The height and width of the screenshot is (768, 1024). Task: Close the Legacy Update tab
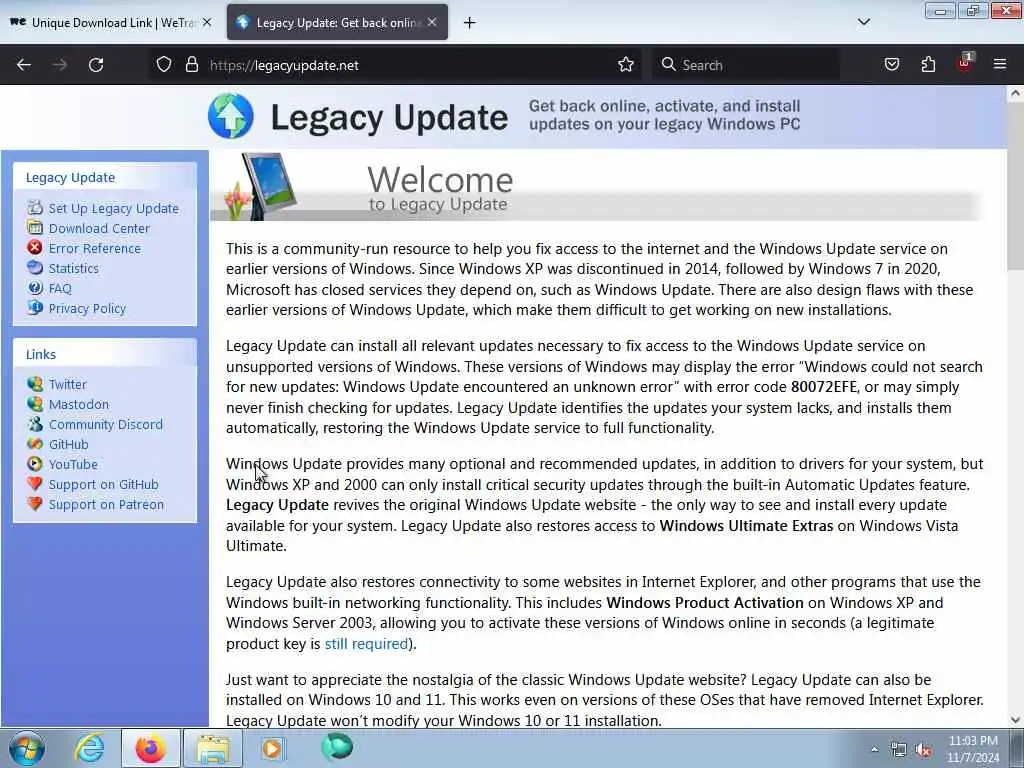(x=432, y=22)
